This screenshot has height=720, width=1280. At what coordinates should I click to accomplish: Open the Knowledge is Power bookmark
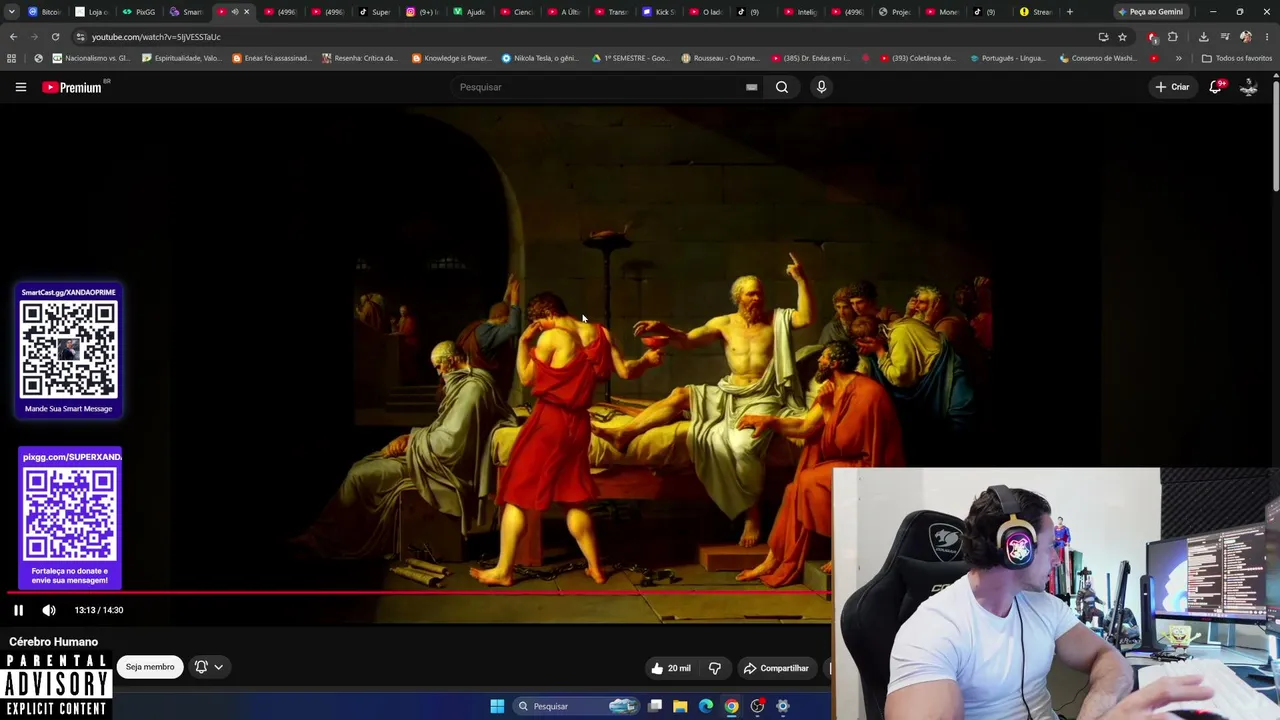point(452,58)
